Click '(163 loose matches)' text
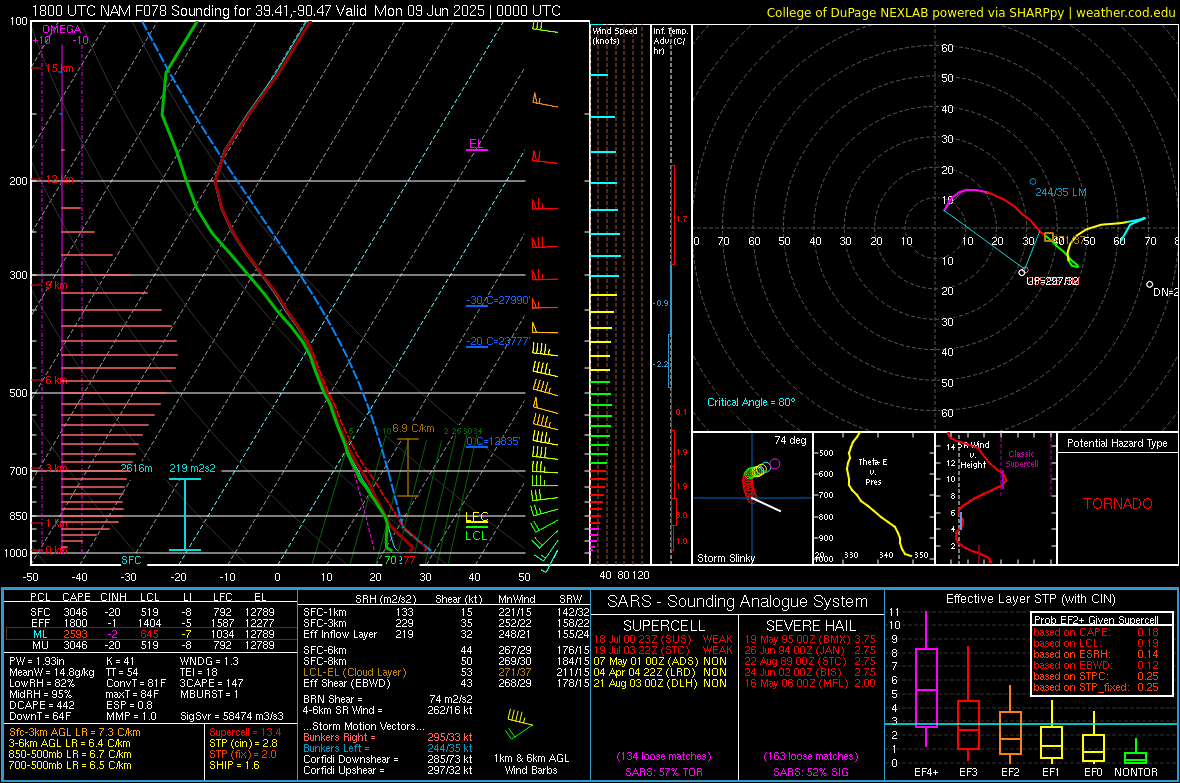 [810, 756]
